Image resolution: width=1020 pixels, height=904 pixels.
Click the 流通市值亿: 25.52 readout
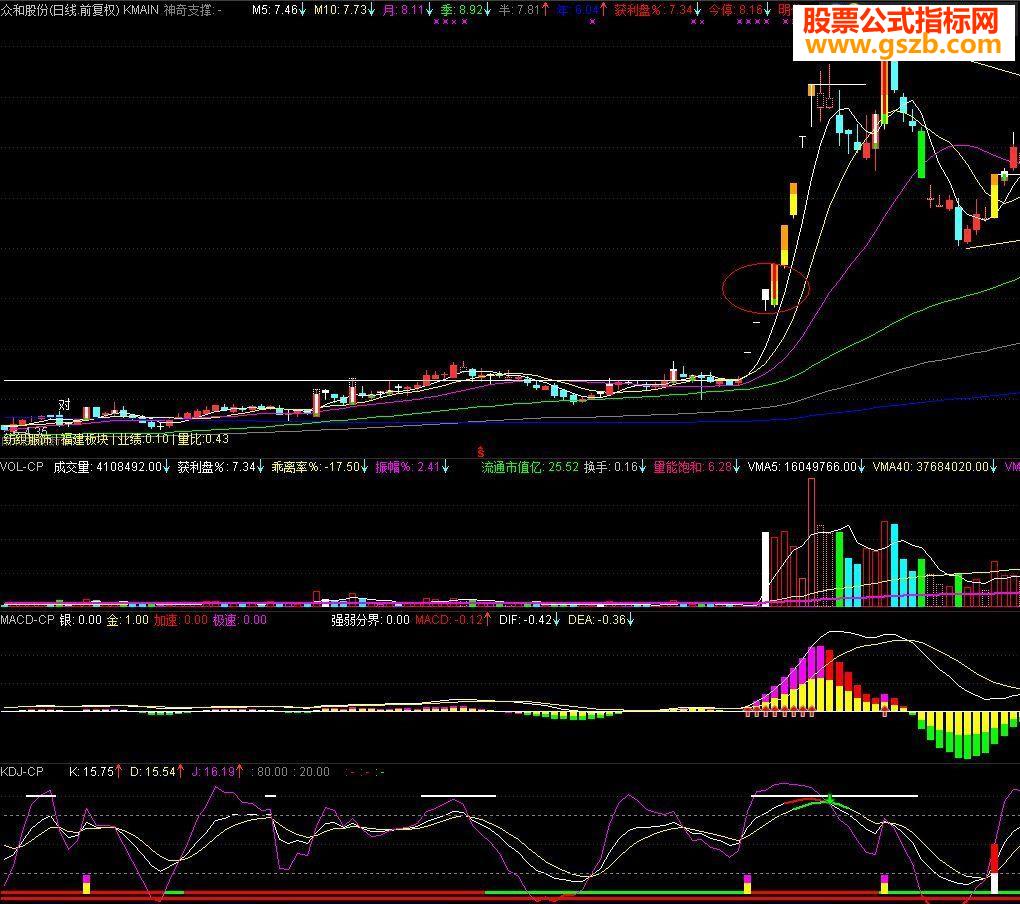pos(530,467)
